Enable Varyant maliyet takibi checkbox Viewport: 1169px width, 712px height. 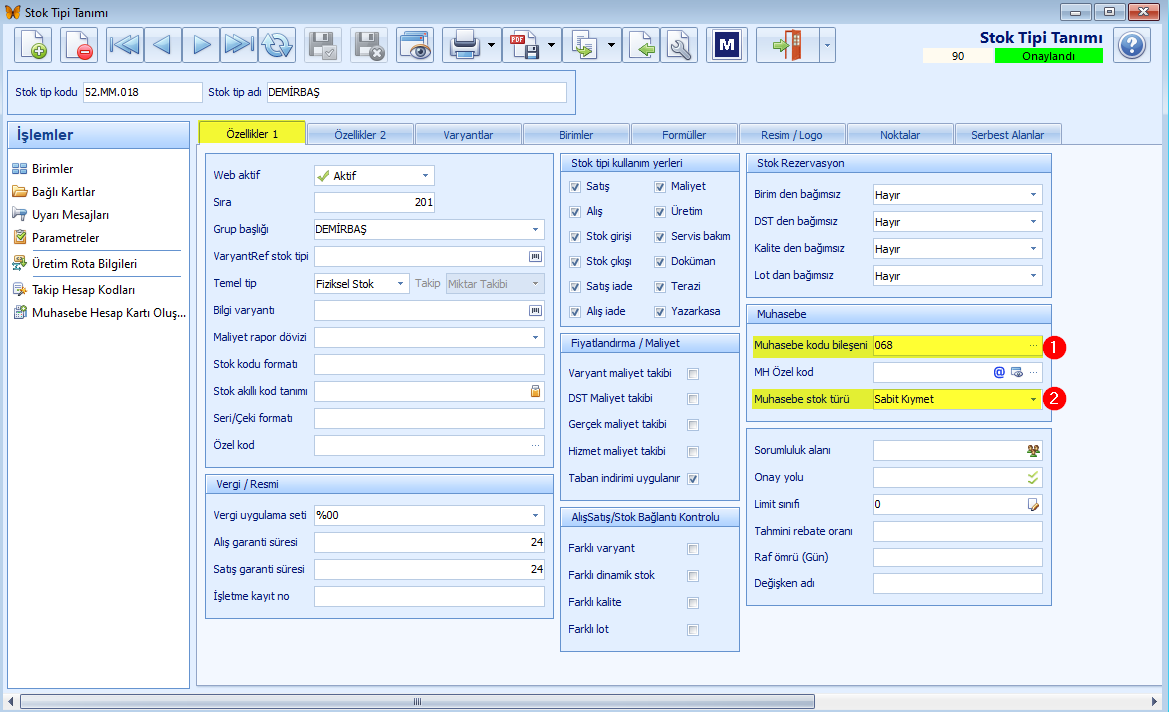point(693,374)
